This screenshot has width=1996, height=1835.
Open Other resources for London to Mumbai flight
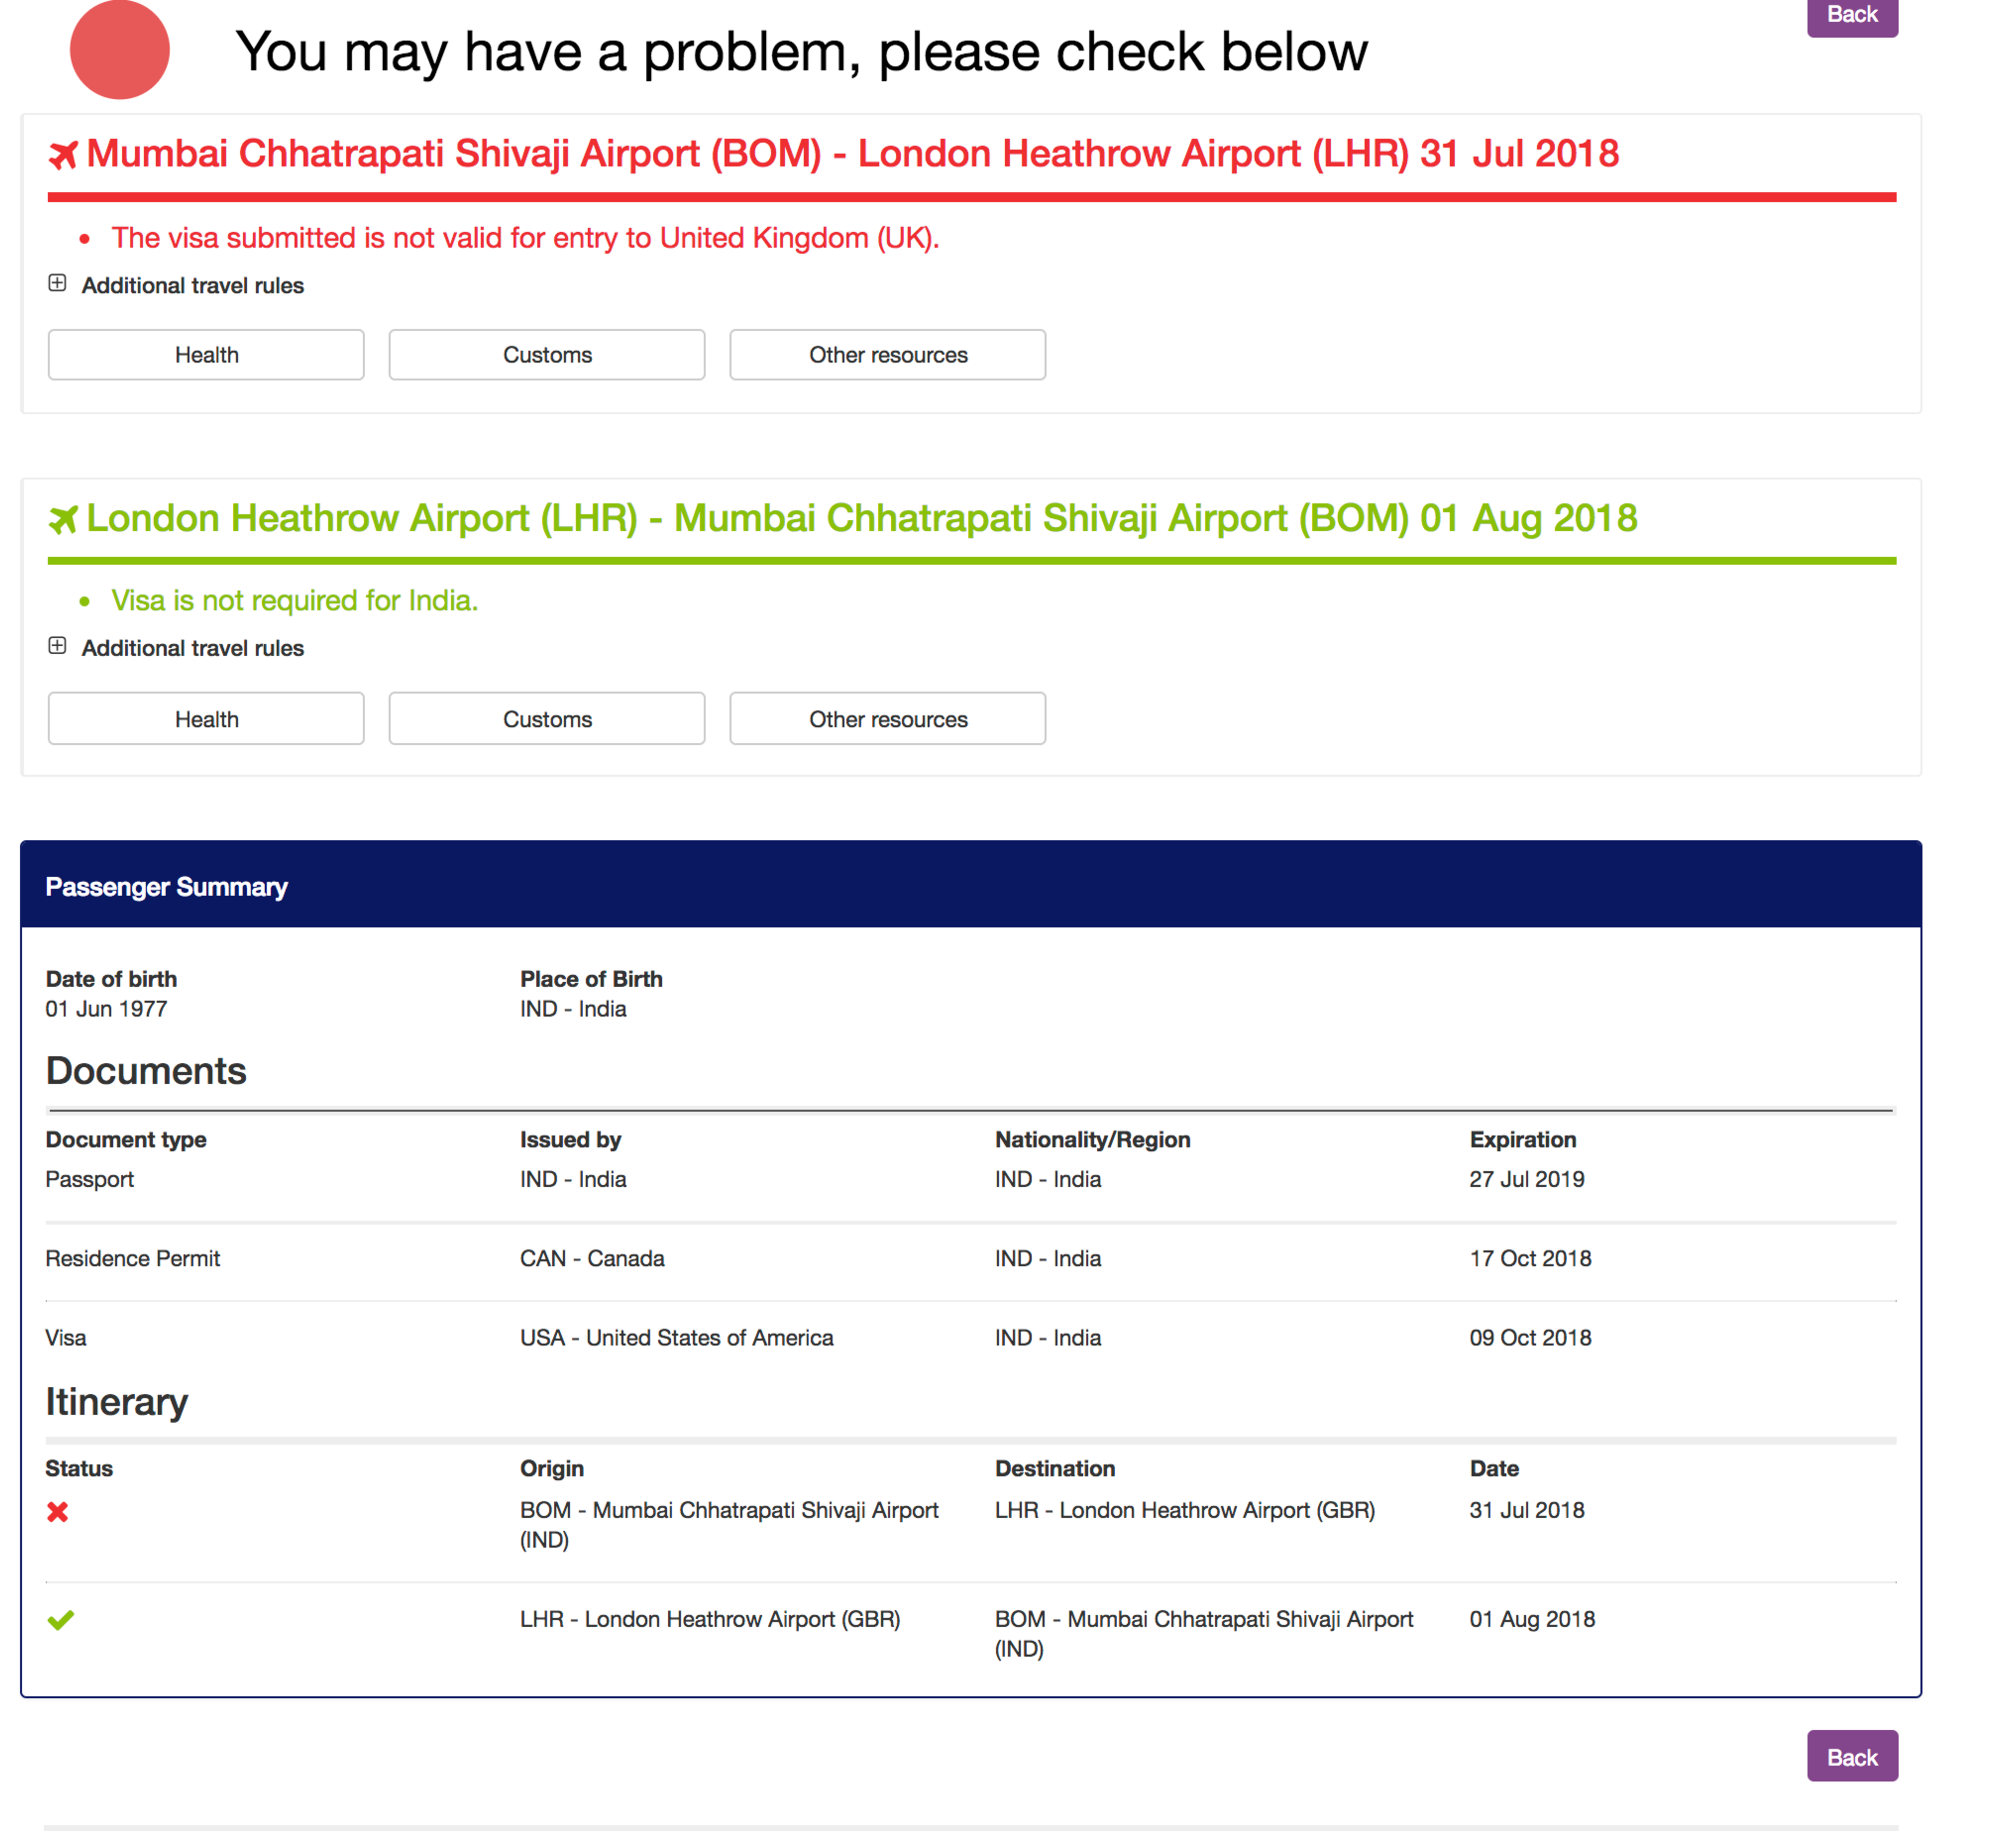click(888, 719)
